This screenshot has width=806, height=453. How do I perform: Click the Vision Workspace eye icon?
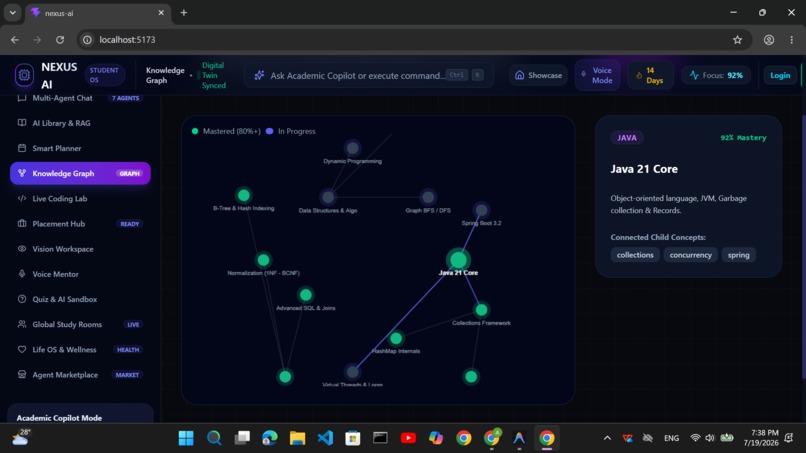(22, 249)
